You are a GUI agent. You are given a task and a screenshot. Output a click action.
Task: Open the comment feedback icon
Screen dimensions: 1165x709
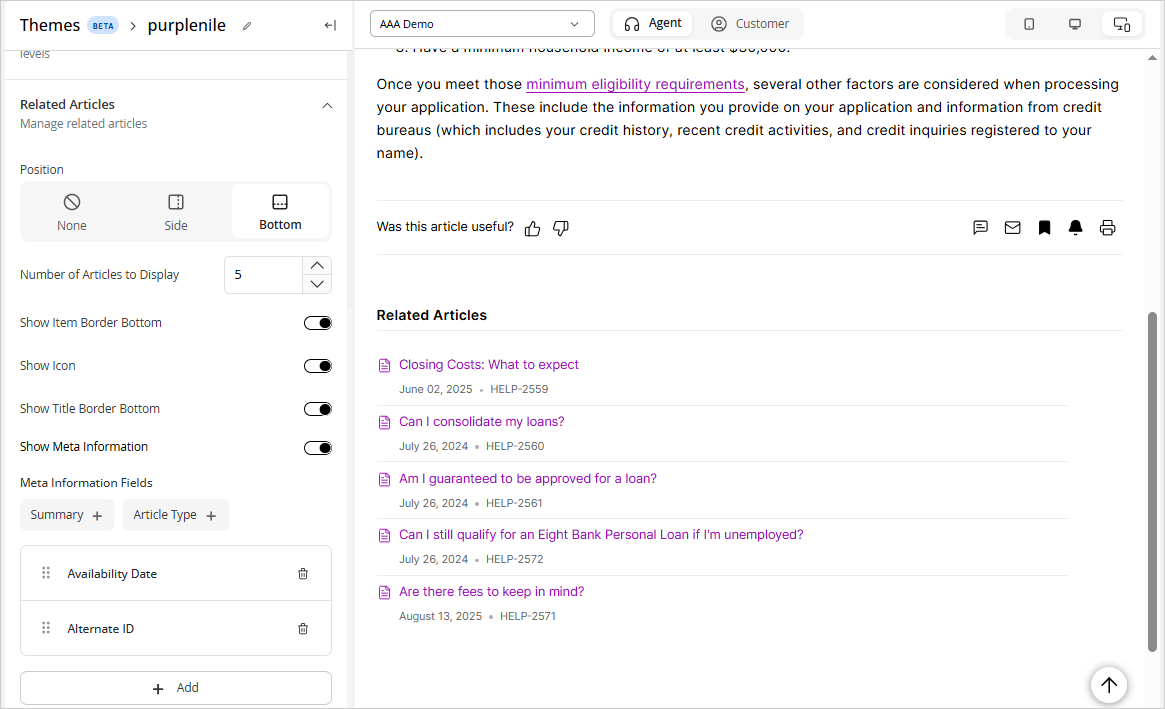980,228
